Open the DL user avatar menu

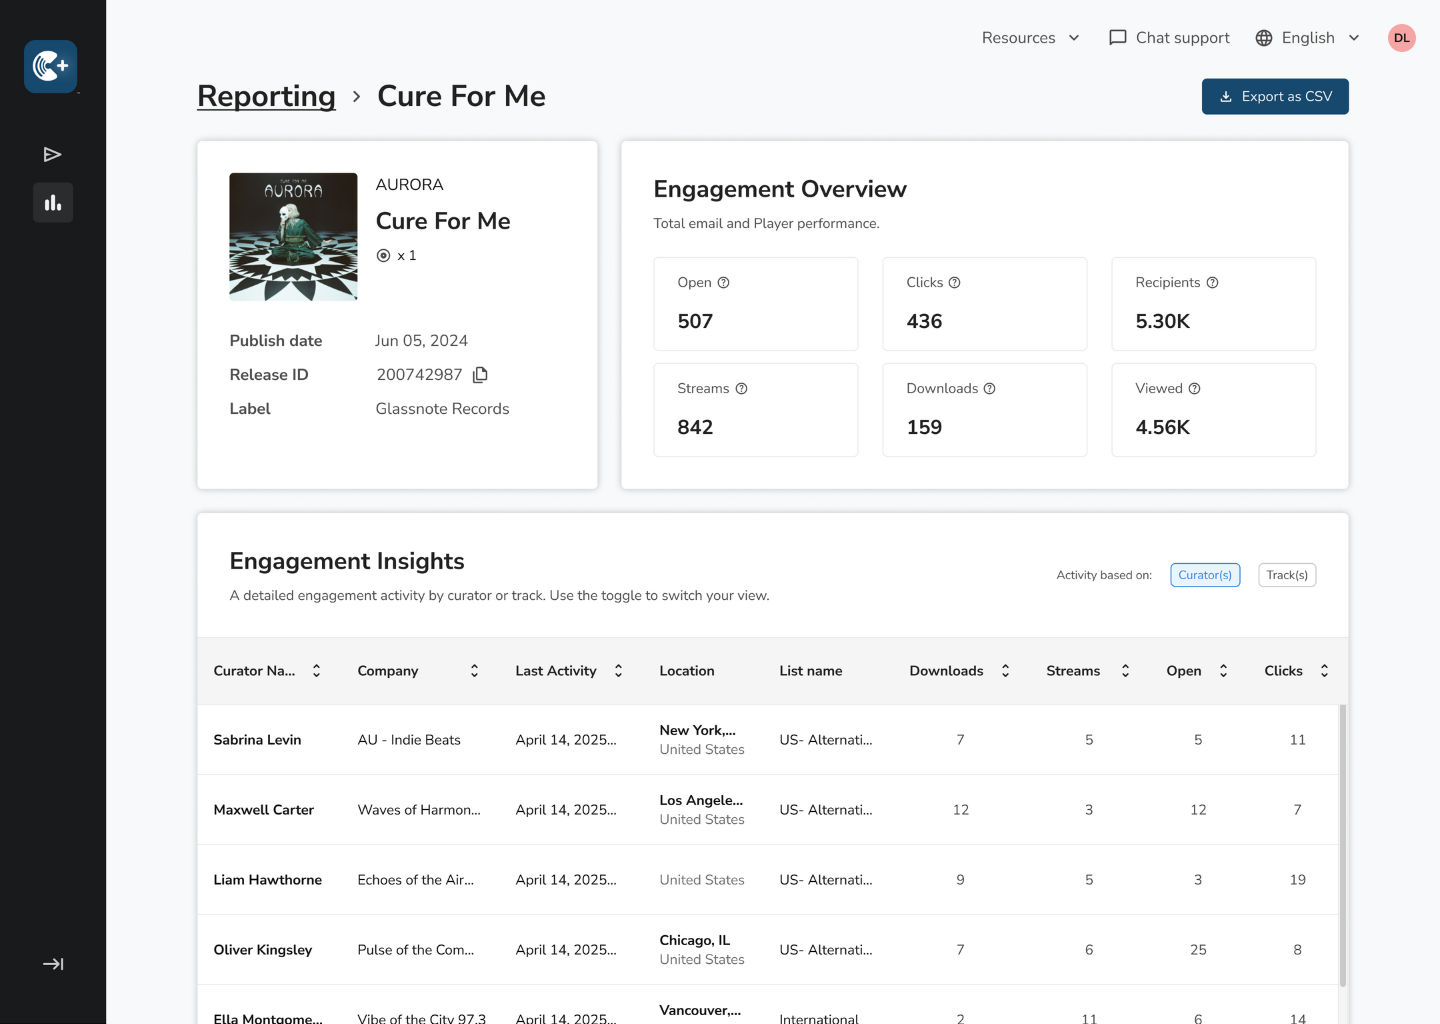tap(1401, 38)
